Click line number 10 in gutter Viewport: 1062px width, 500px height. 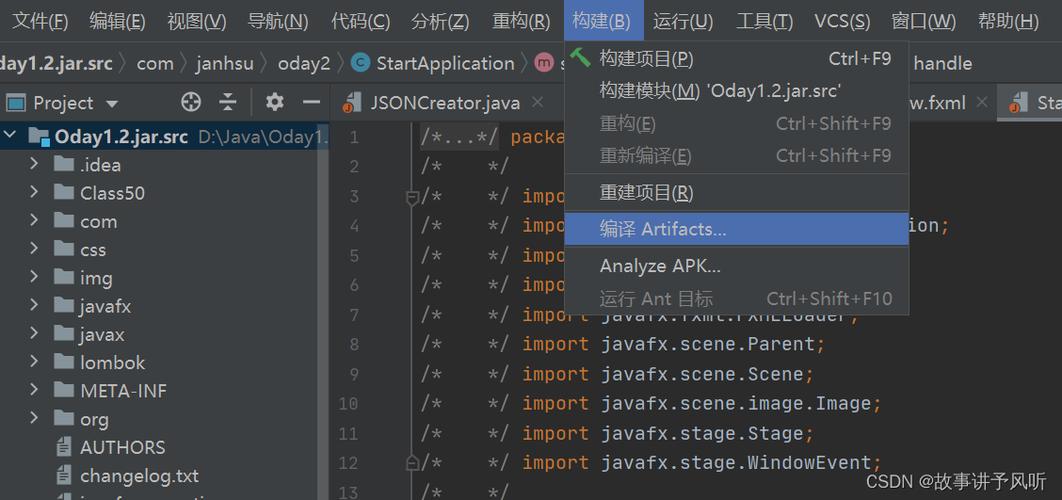348,404
